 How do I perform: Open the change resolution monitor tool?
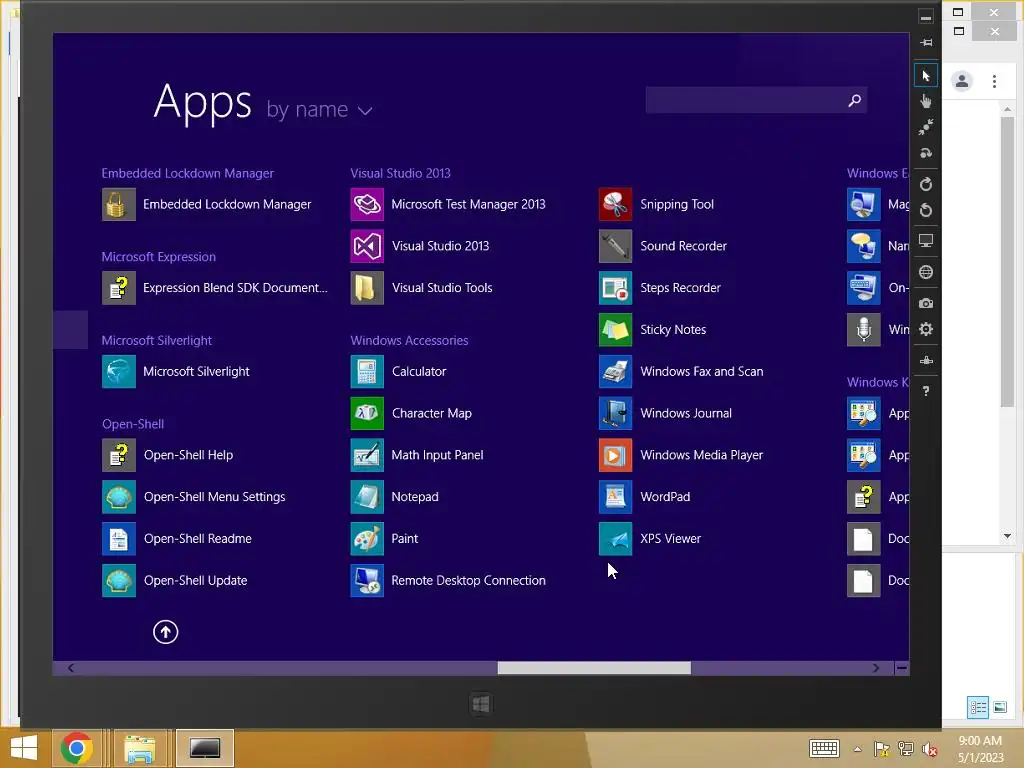[926, 241]
